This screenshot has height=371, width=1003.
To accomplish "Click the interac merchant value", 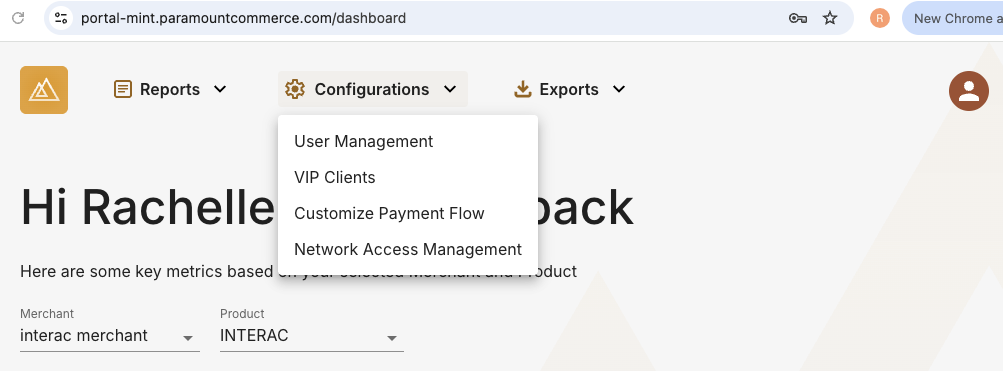I will coord(84,335).
